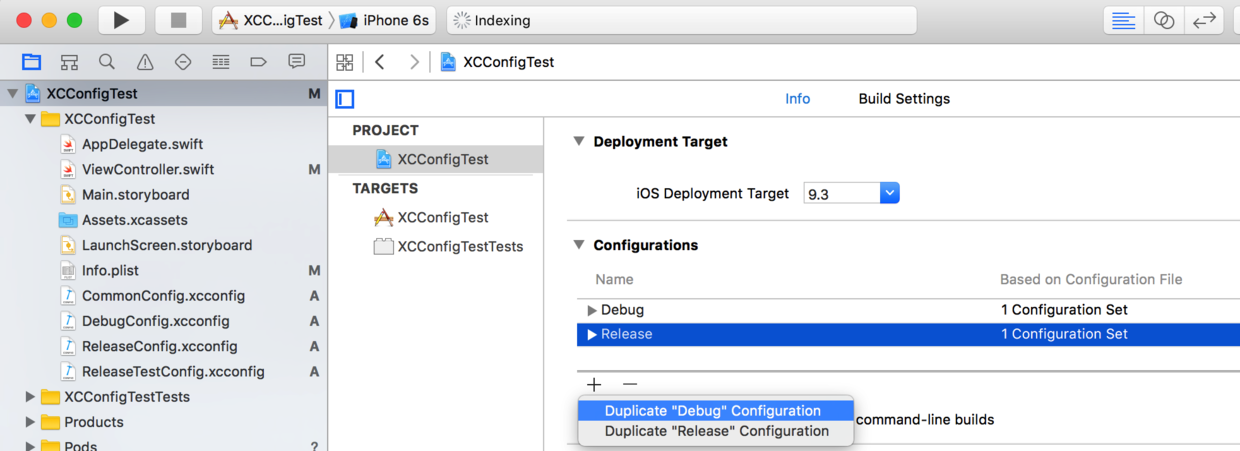Screen dimensions: 1240x451
Task: Expand the Debug configuration row
Action: click(592, 310)
